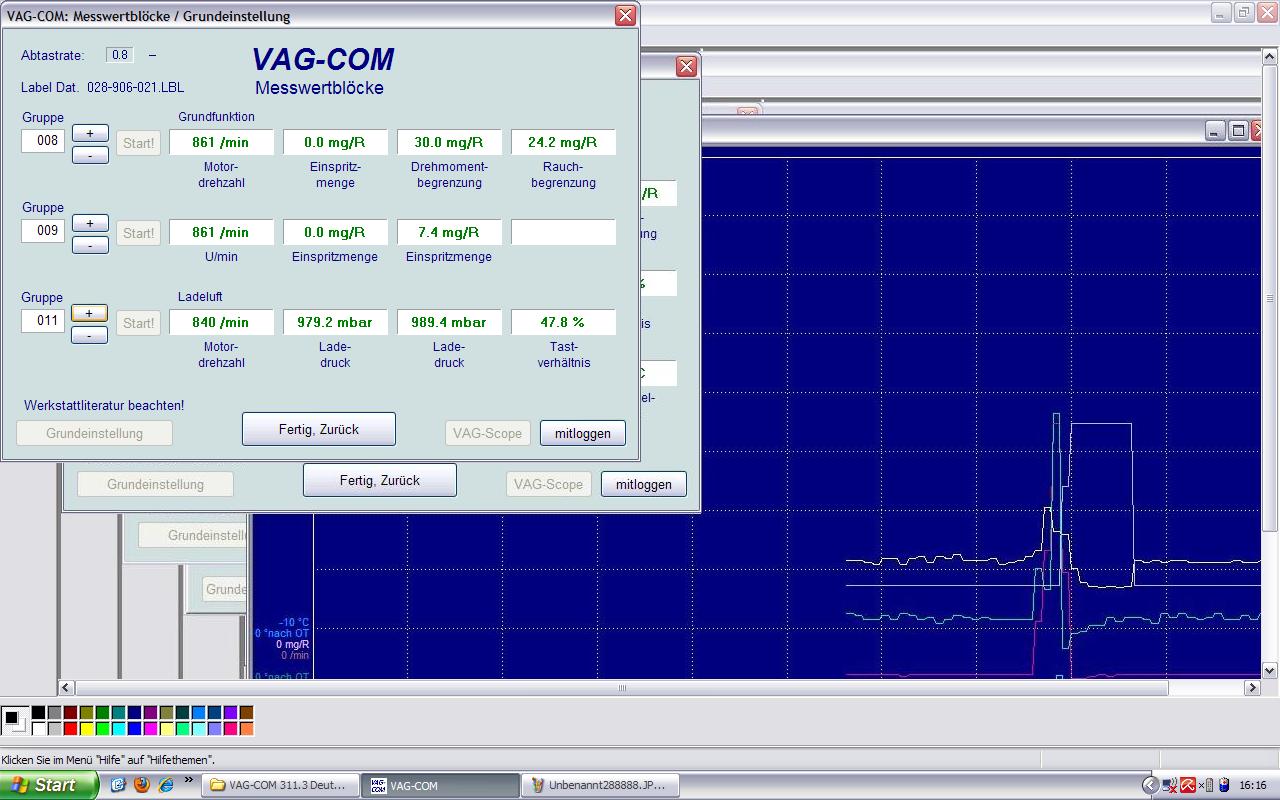Click horizontal scrollbar right arrow

1252,688
